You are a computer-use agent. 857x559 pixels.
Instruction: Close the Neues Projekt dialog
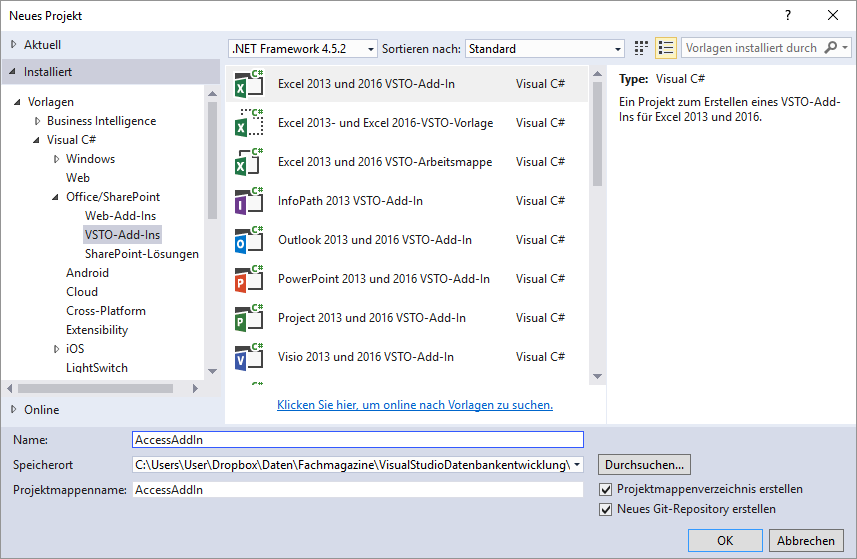(832, 15)
